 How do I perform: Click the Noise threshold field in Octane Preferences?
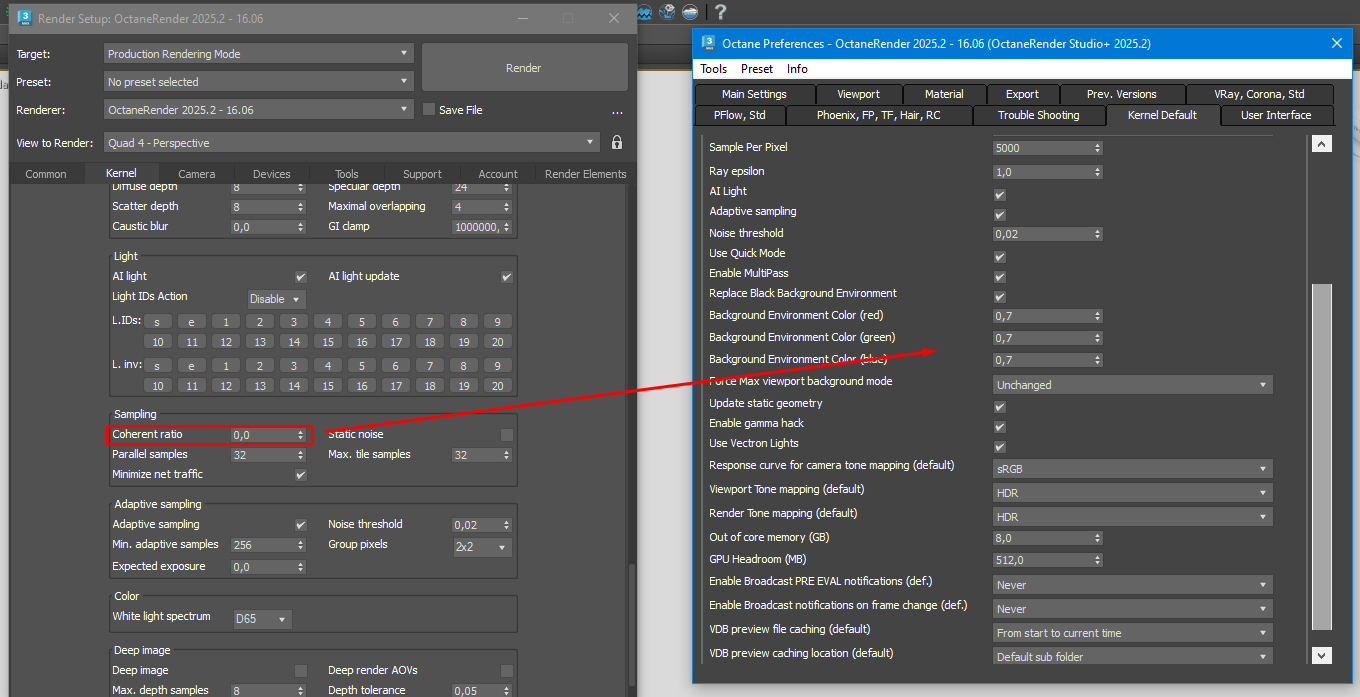[x=1048, y=234]
